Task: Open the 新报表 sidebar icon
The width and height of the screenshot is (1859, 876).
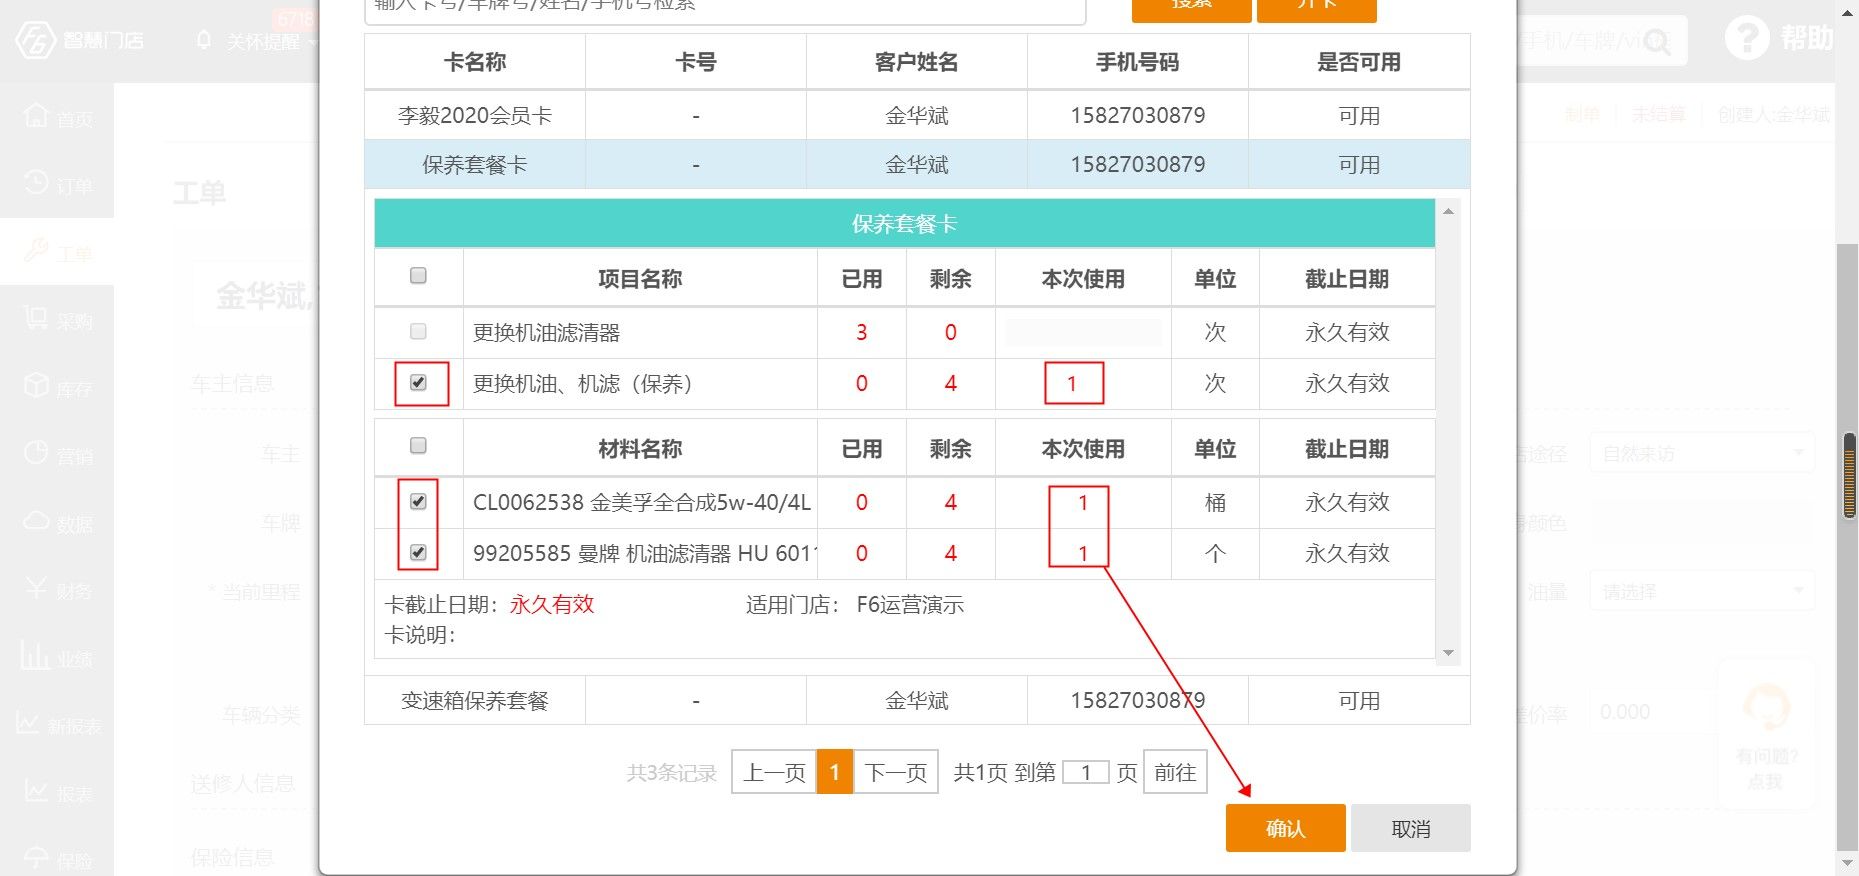Action: pos(28,724)
